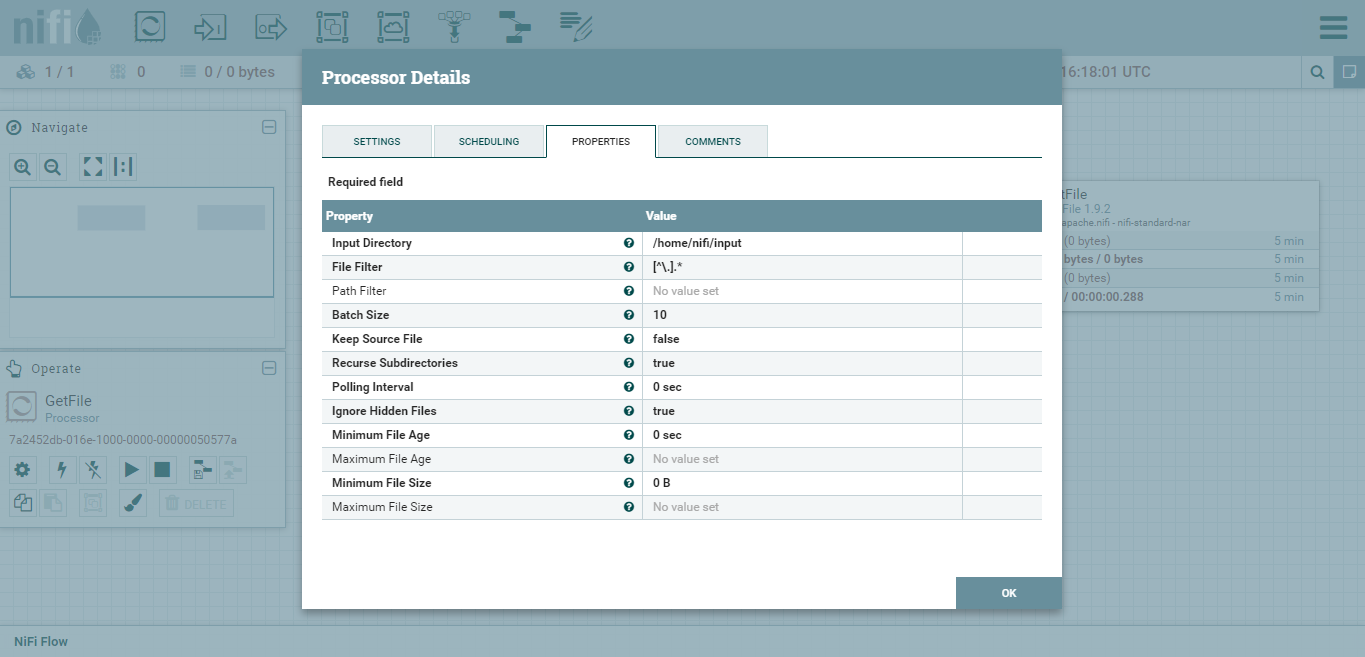Click the Keep Source File value false

tap(666, 339)
